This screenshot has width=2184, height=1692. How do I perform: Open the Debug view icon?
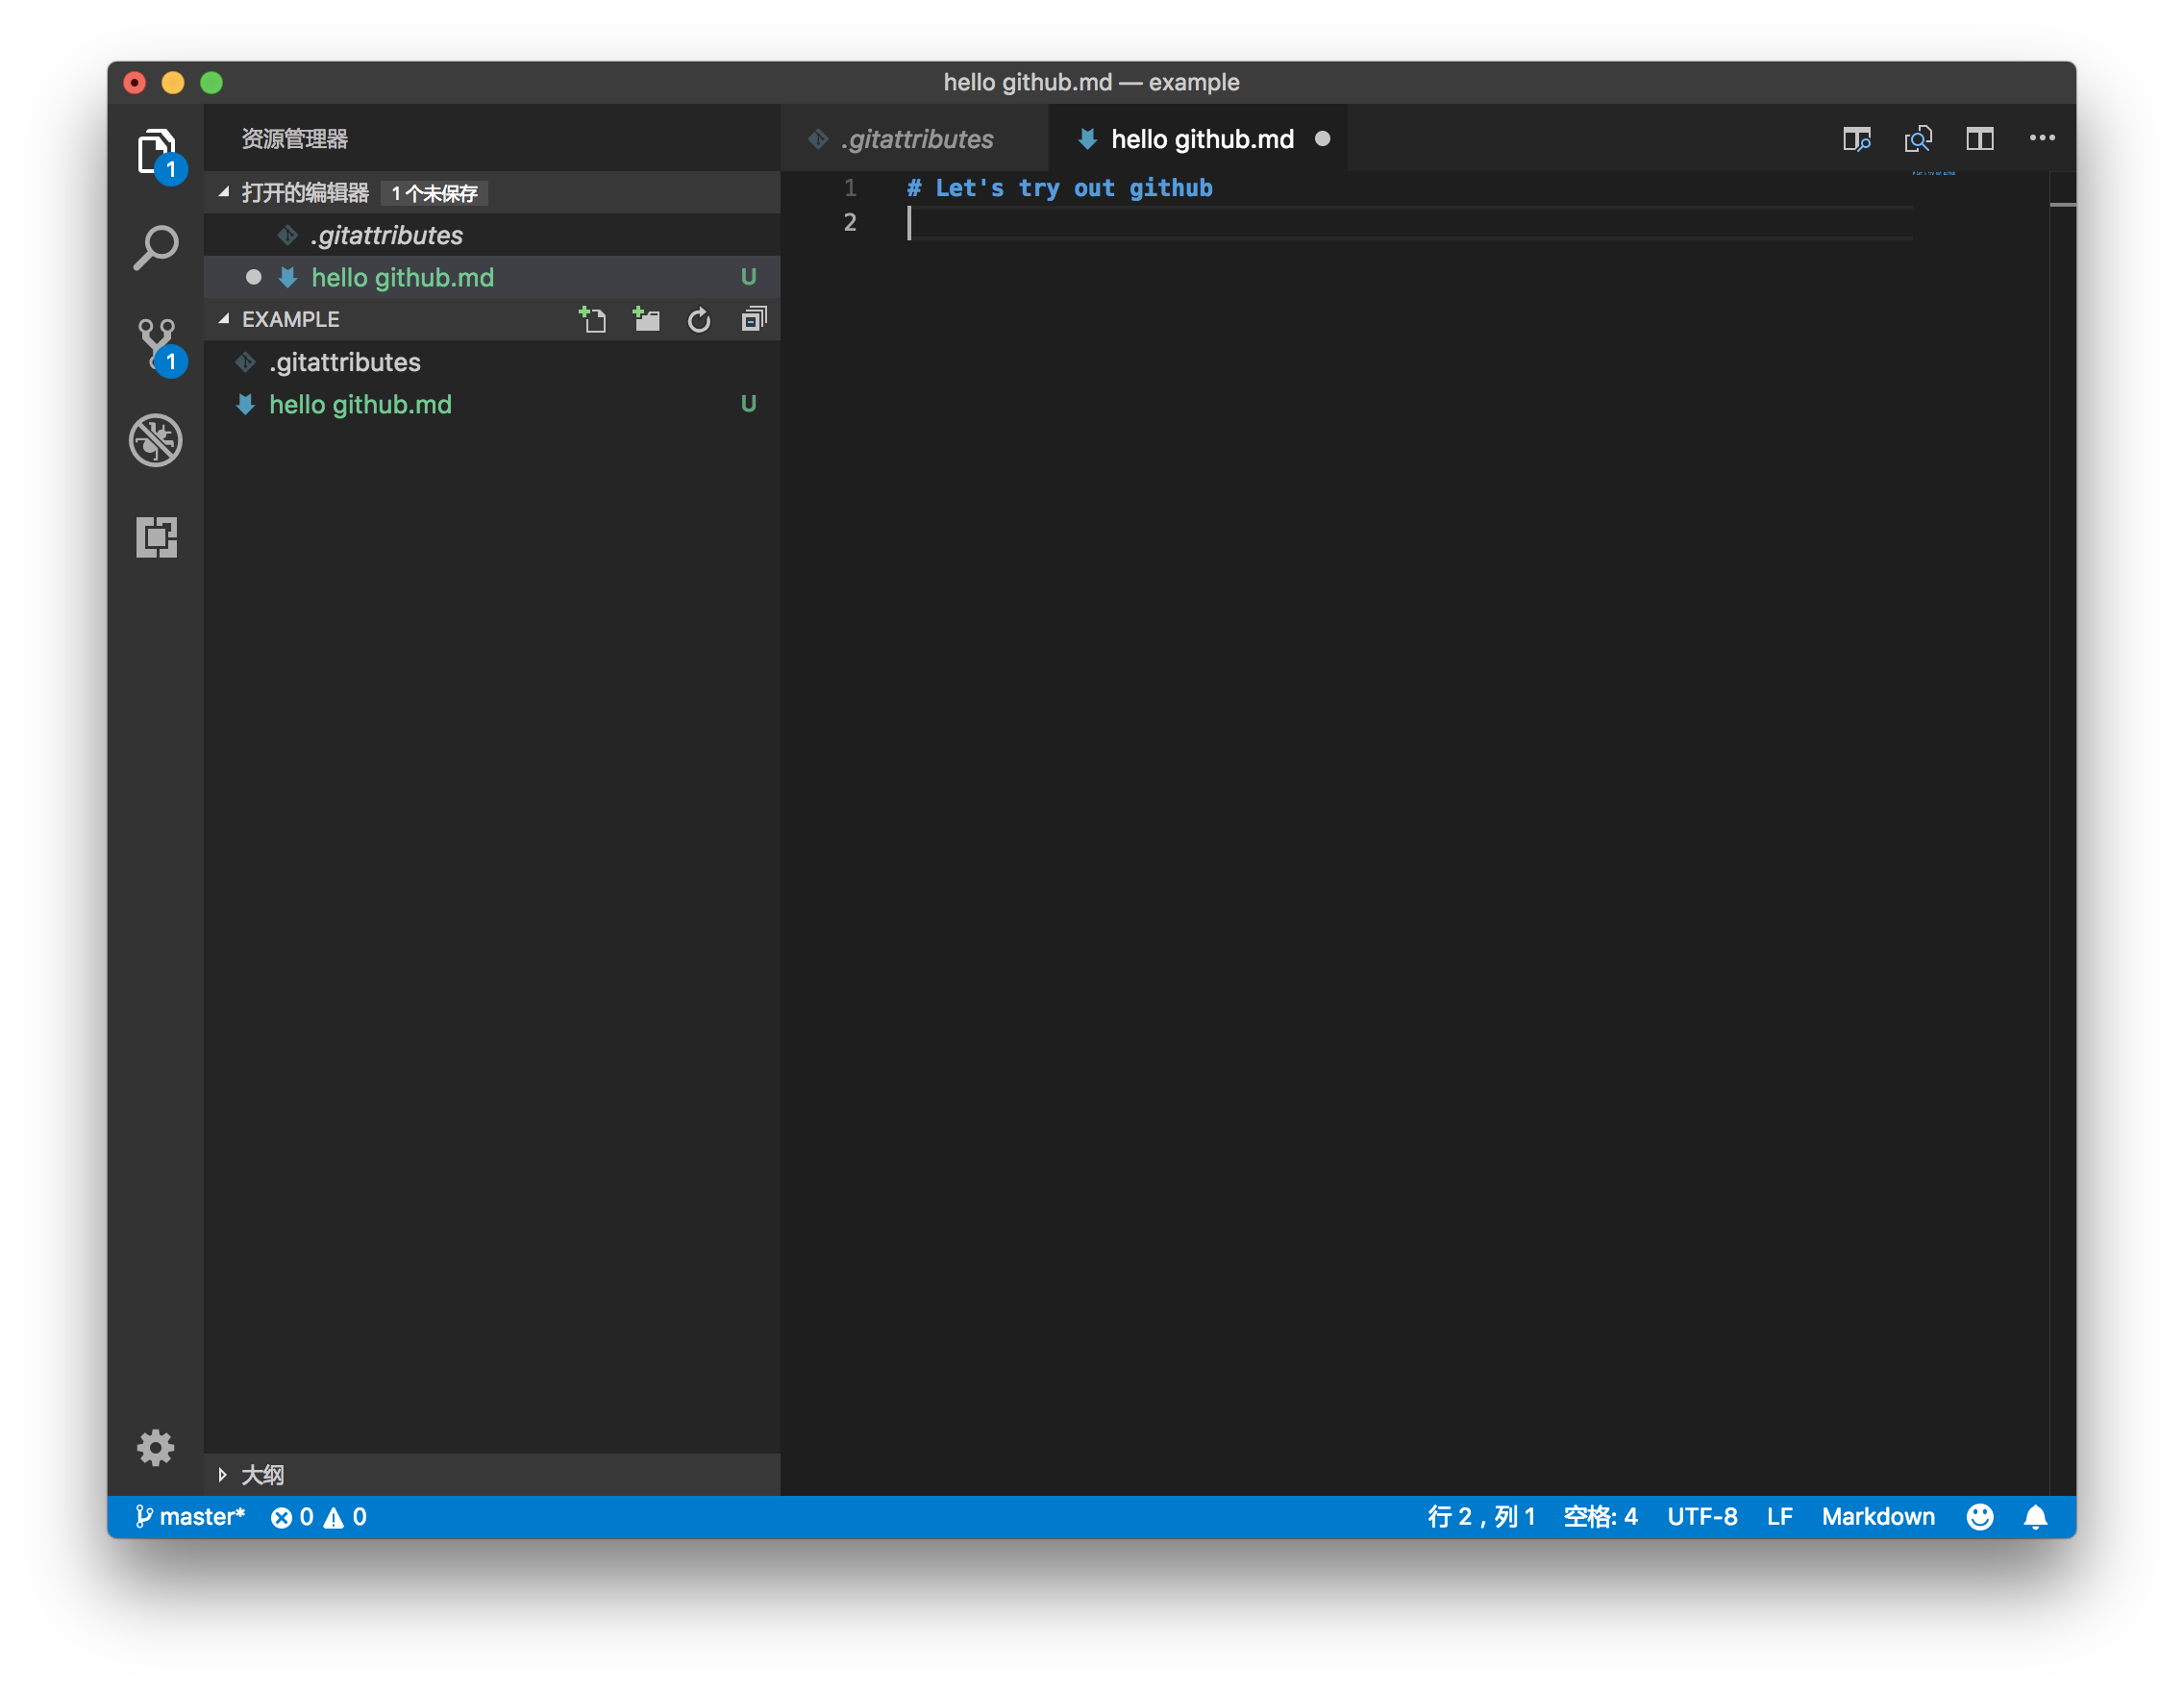[156, 440]
